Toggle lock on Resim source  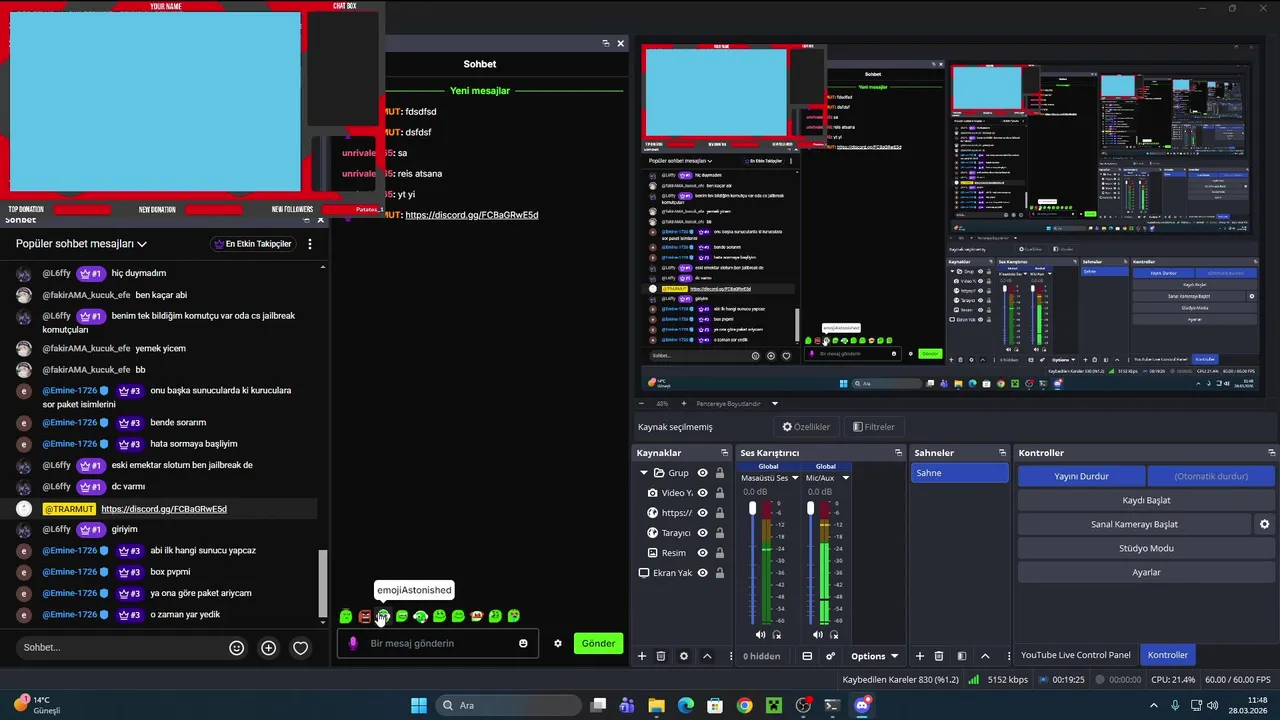pyautogui.click(x=720, y=553)
